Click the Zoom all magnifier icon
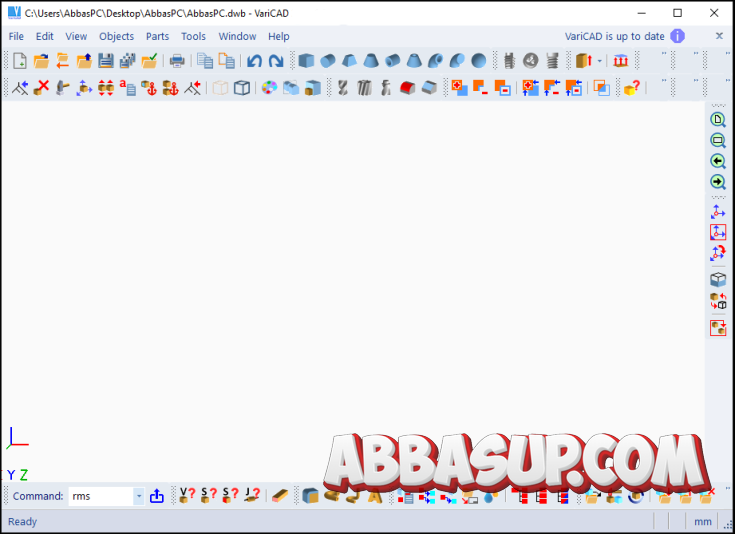This screenshot has width=735, height=534. click(718, 120)
